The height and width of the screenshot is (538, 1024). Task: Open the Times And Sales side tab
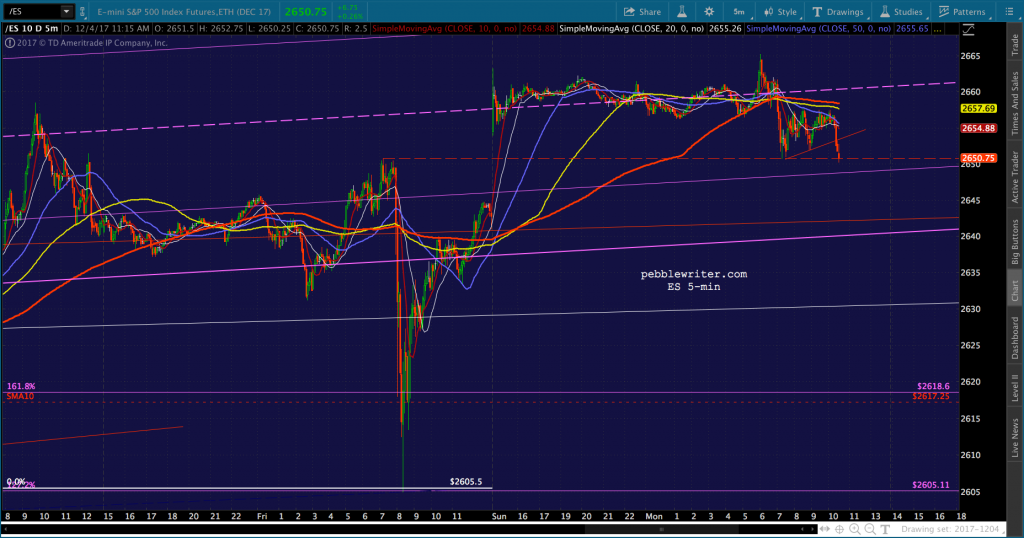[1015, 103]
